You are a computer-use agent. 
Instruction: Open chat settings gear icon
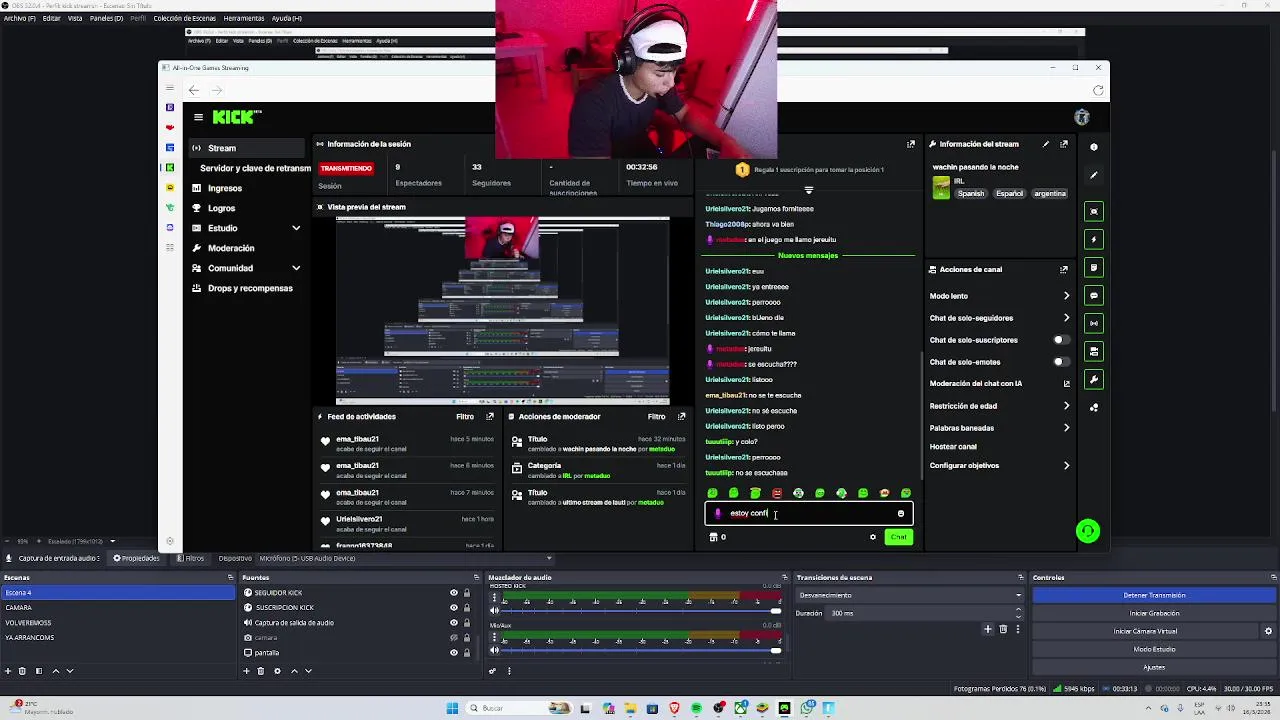point(873,537)
